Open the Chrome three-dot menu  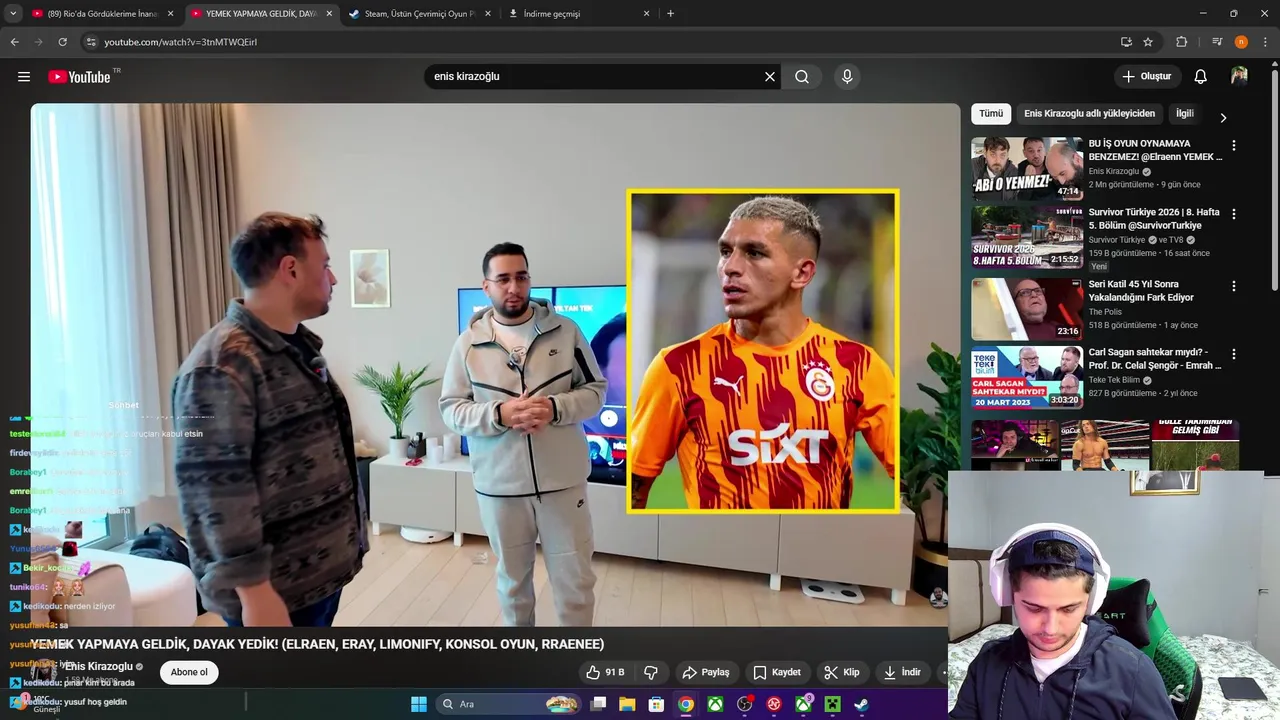(x=1264, y=42)
